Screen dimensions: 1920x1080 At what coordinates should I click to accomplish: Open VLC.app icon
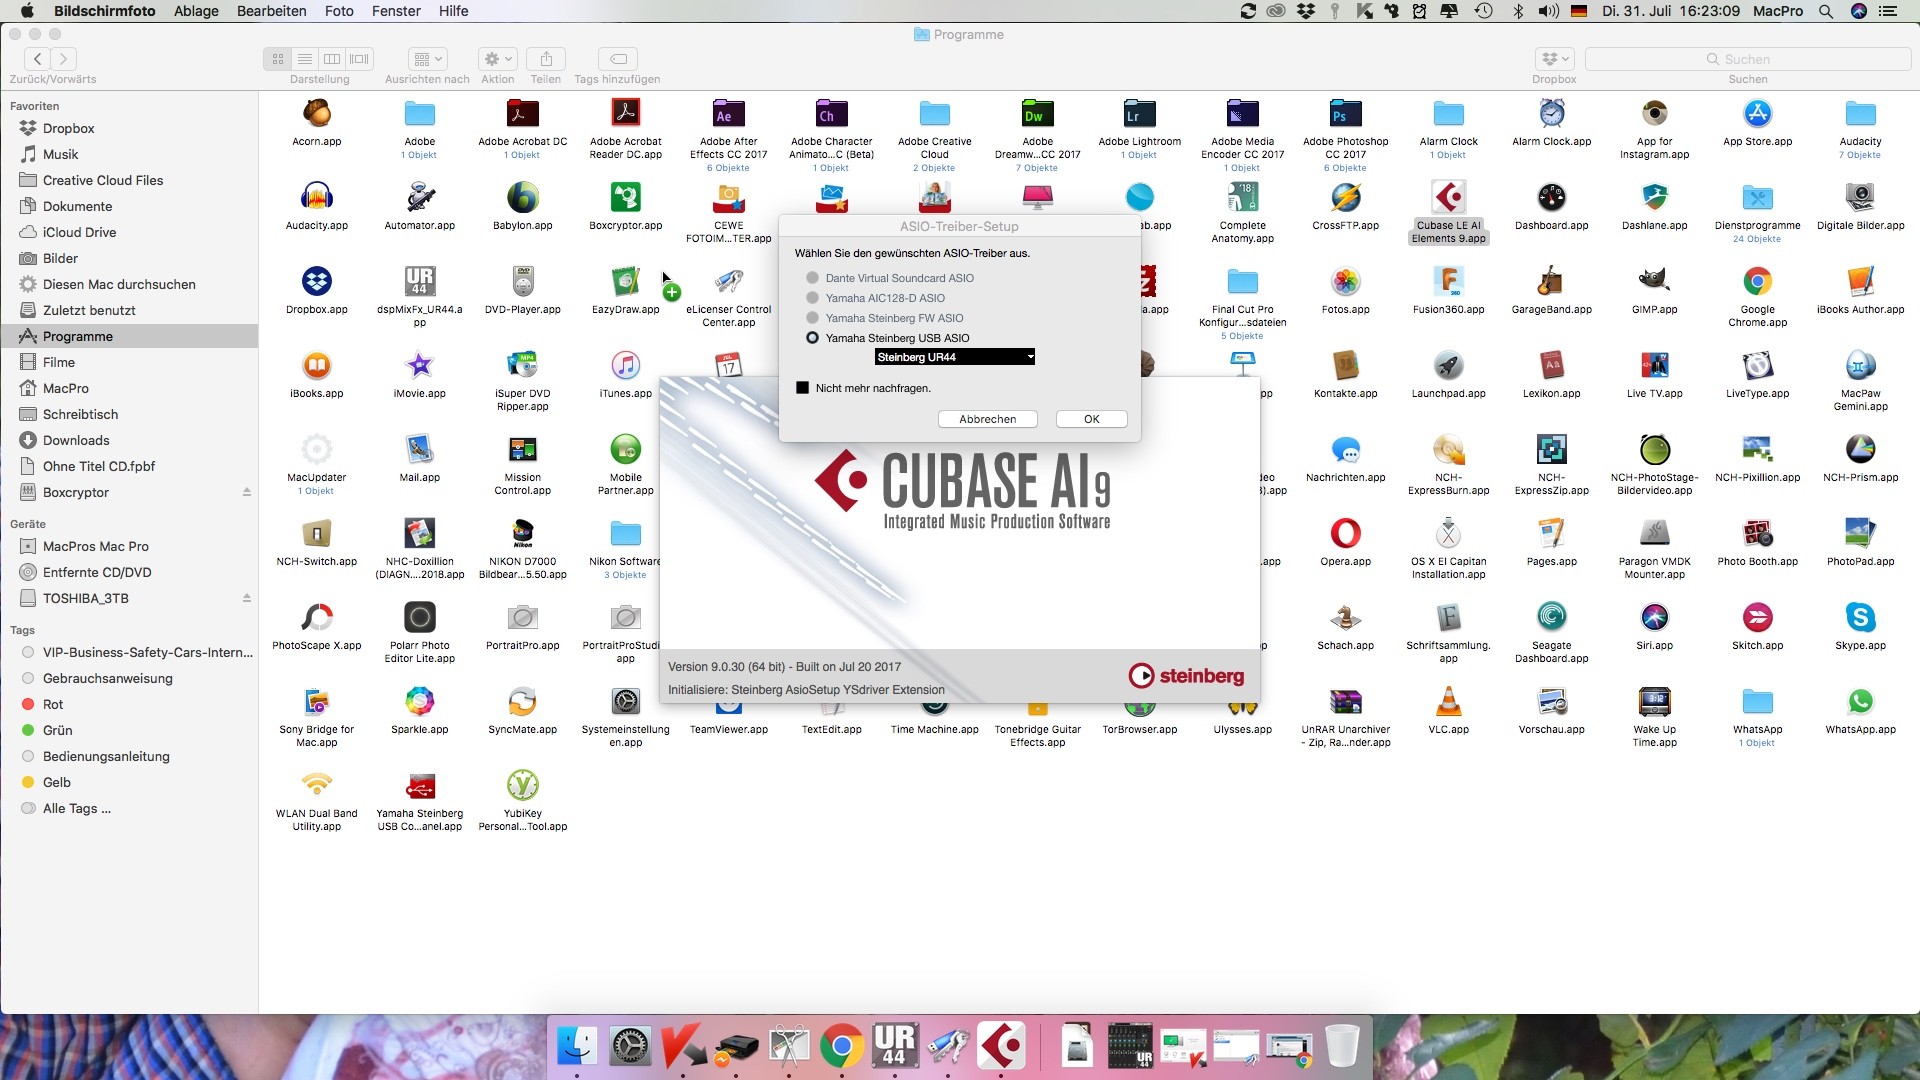click(1448, 702)
